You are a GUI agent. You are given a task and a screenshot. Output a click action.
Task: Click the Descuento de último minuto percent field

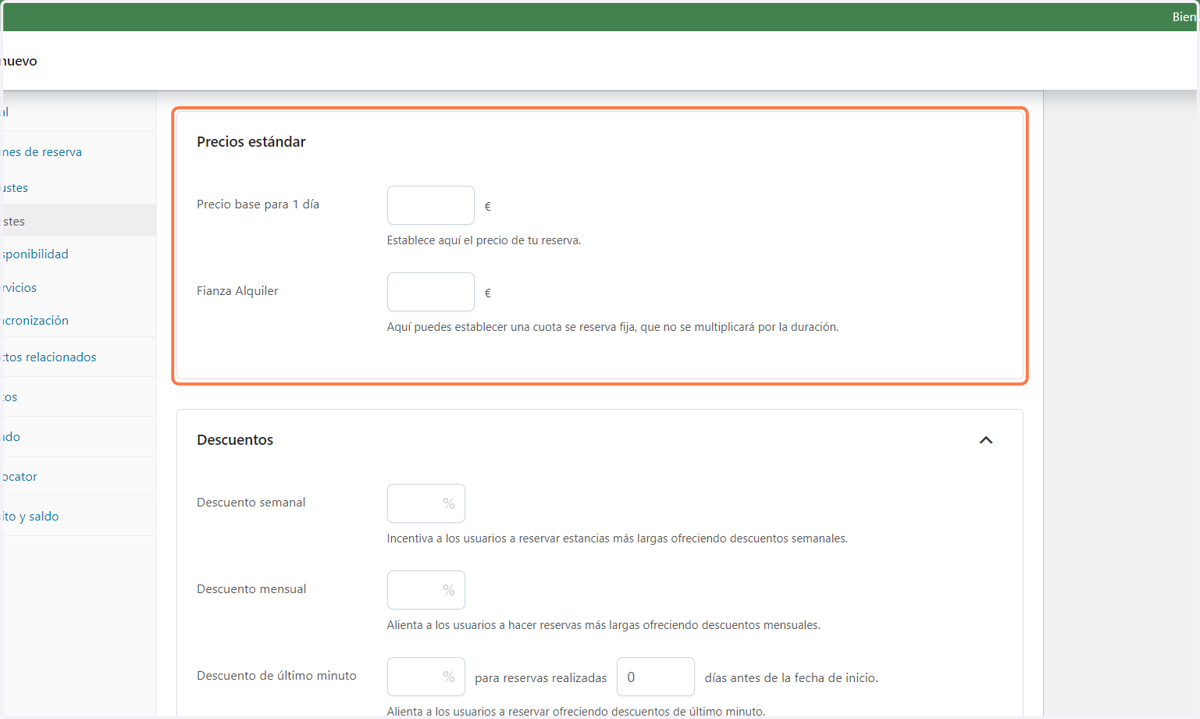click(x=426, y=677)
